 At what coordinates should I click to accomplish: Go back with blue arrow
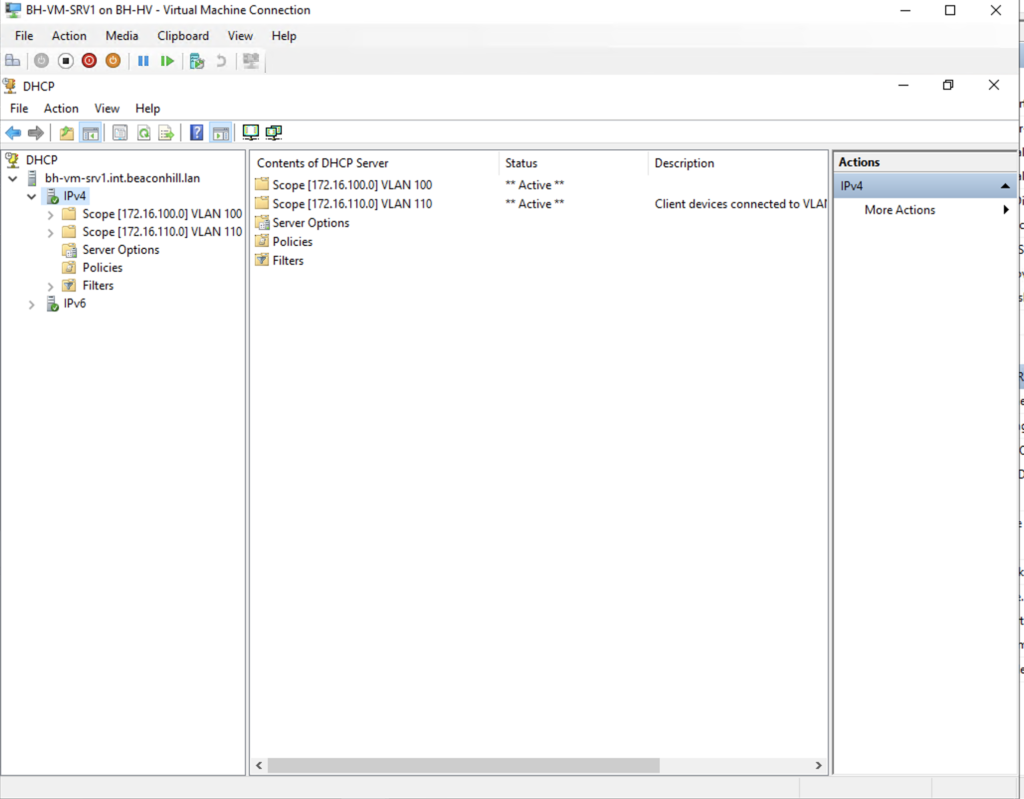pos(13,133)
